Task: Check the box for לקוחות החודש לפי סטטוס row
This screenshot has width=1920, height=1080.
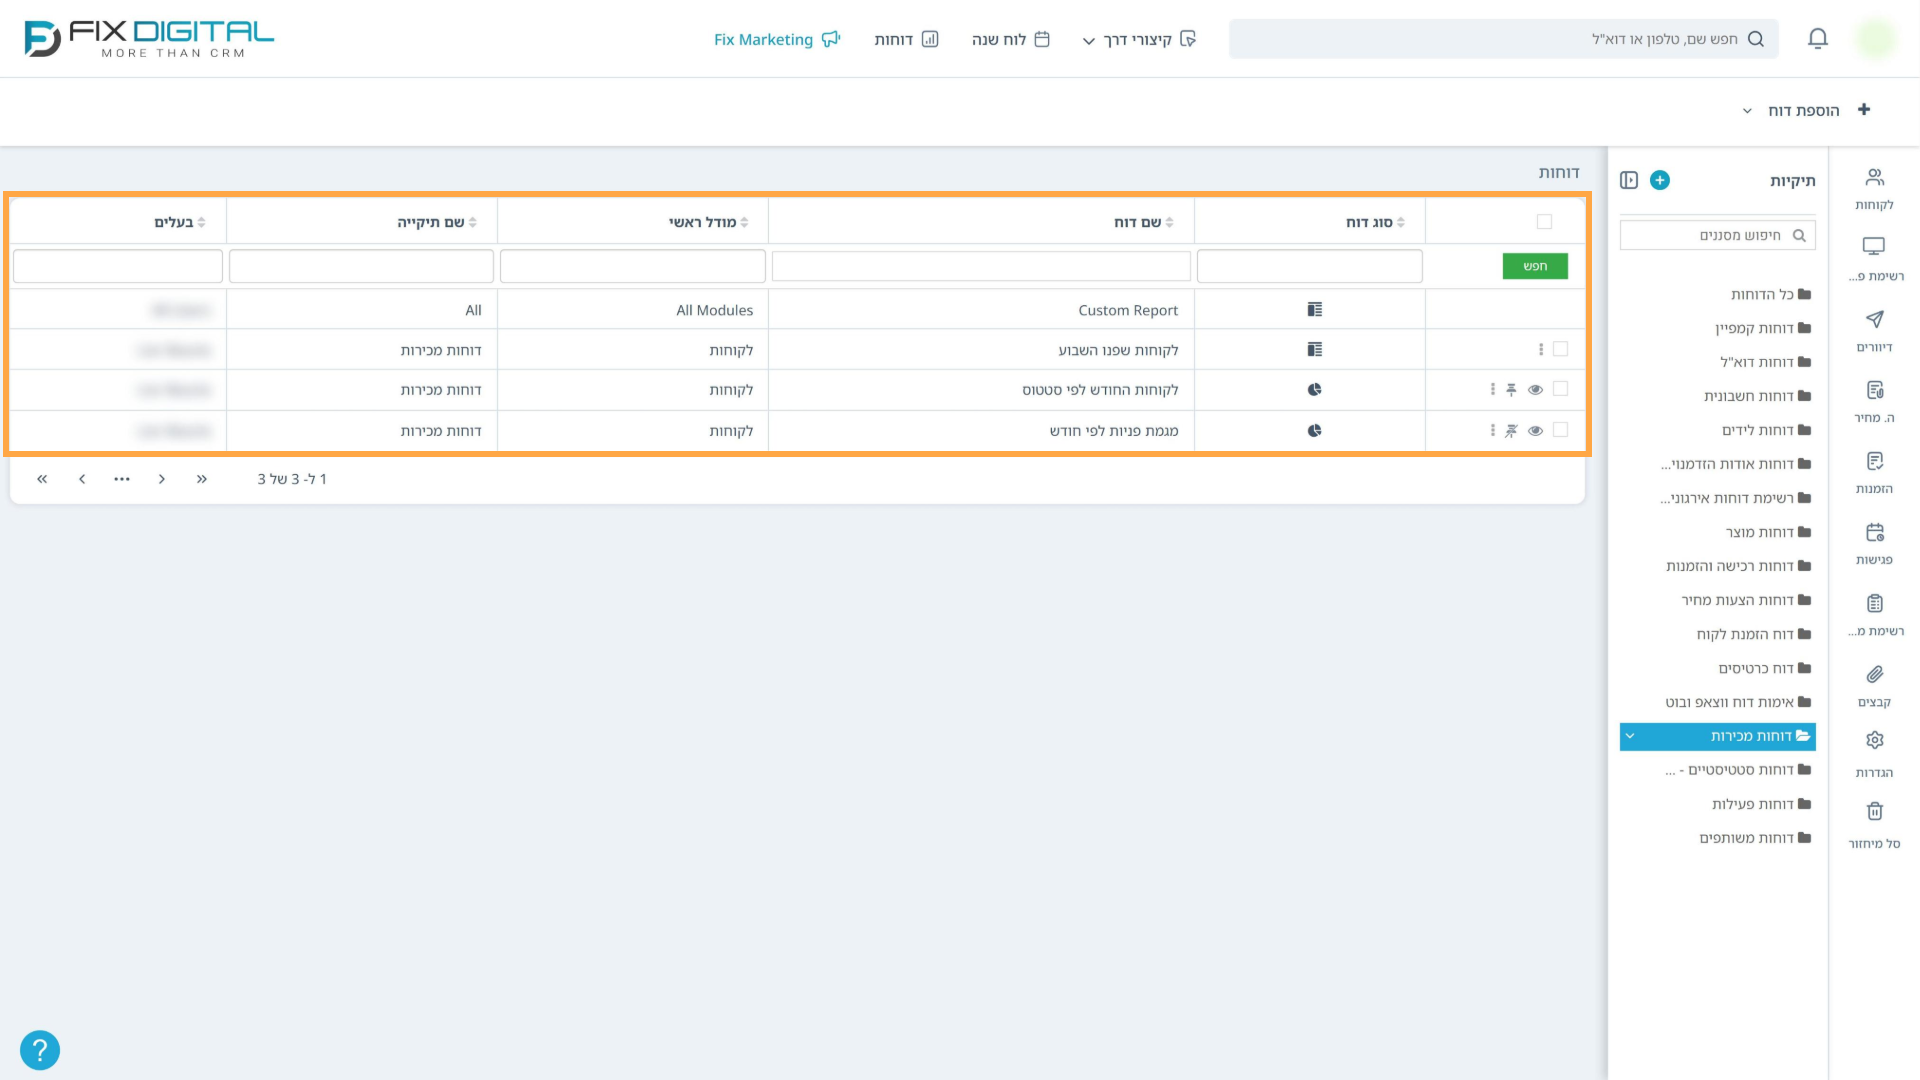Action: coord(1560,389)
